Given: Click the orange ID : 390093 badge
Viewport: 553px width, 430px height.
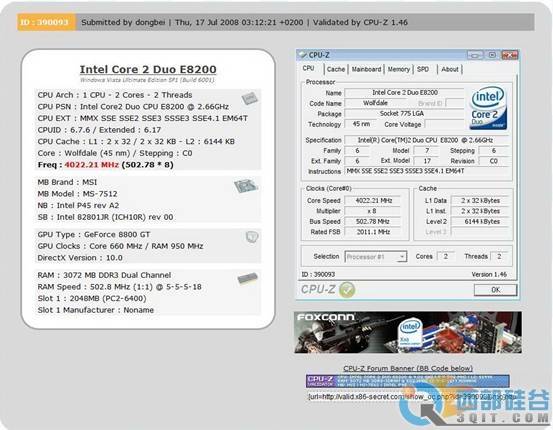Looking at the screenshot, I should coord(46,22).
